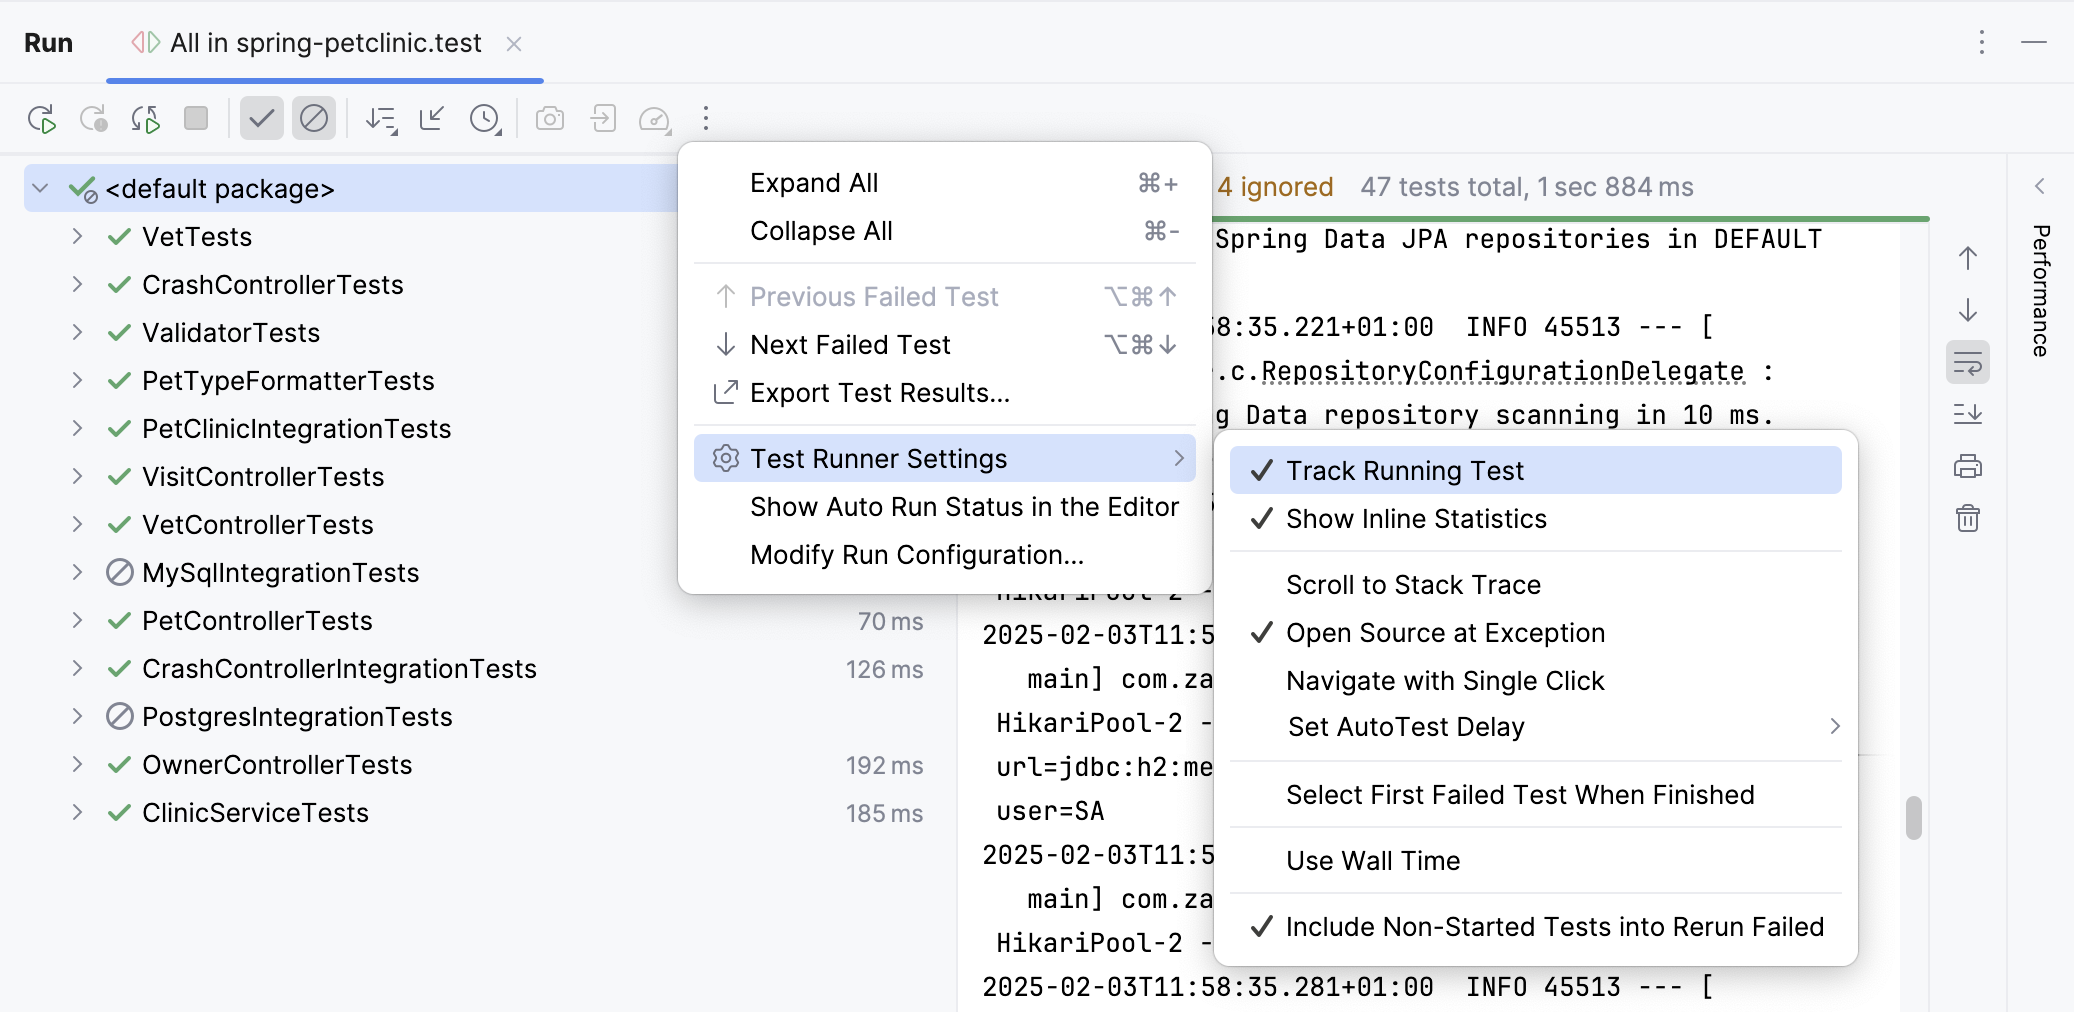Open the test history clock icon
This screenshot has width=2074, height=1012.
point(485,118)
